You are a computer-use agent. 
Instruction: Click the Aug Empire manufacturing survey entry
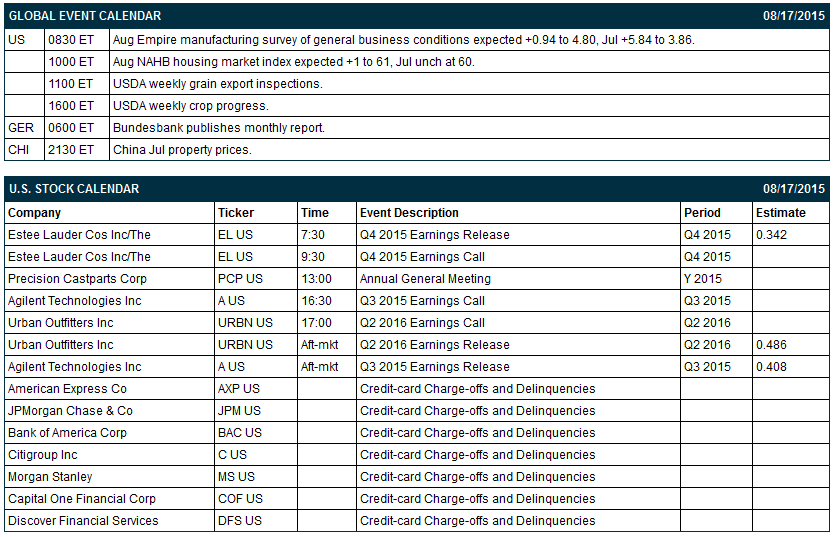pyautogui.click(x=404, y=40)
